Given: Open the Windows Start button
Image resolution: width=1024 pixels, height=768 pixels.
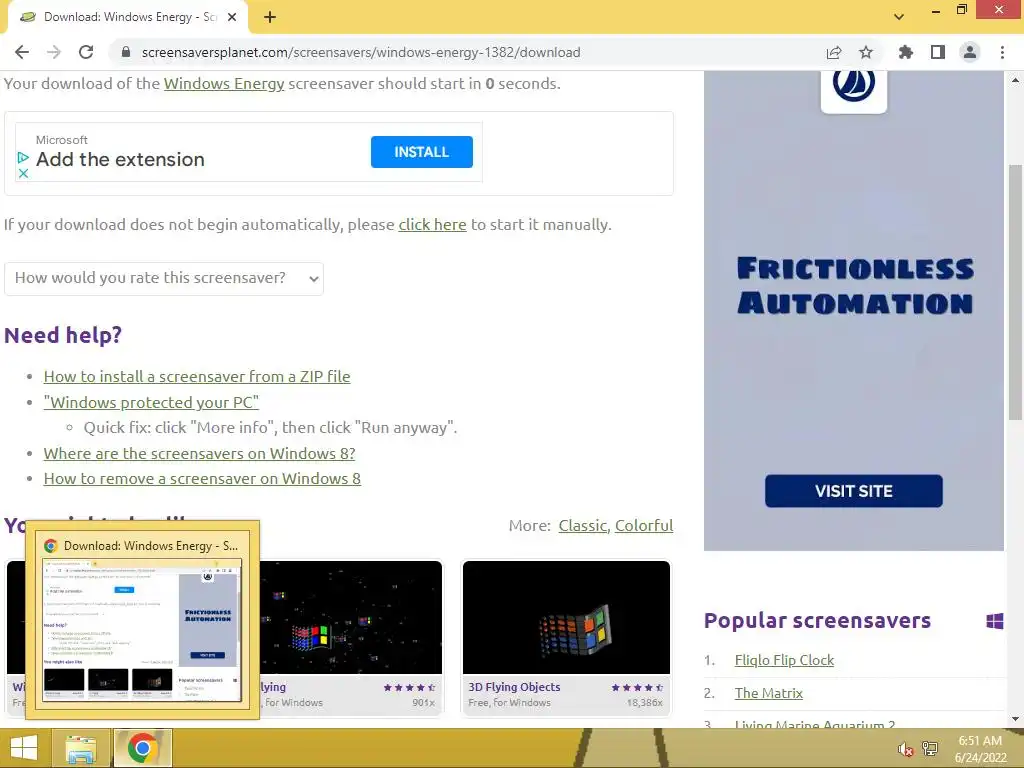Looking at the screenshot, I should click(24, 748).
